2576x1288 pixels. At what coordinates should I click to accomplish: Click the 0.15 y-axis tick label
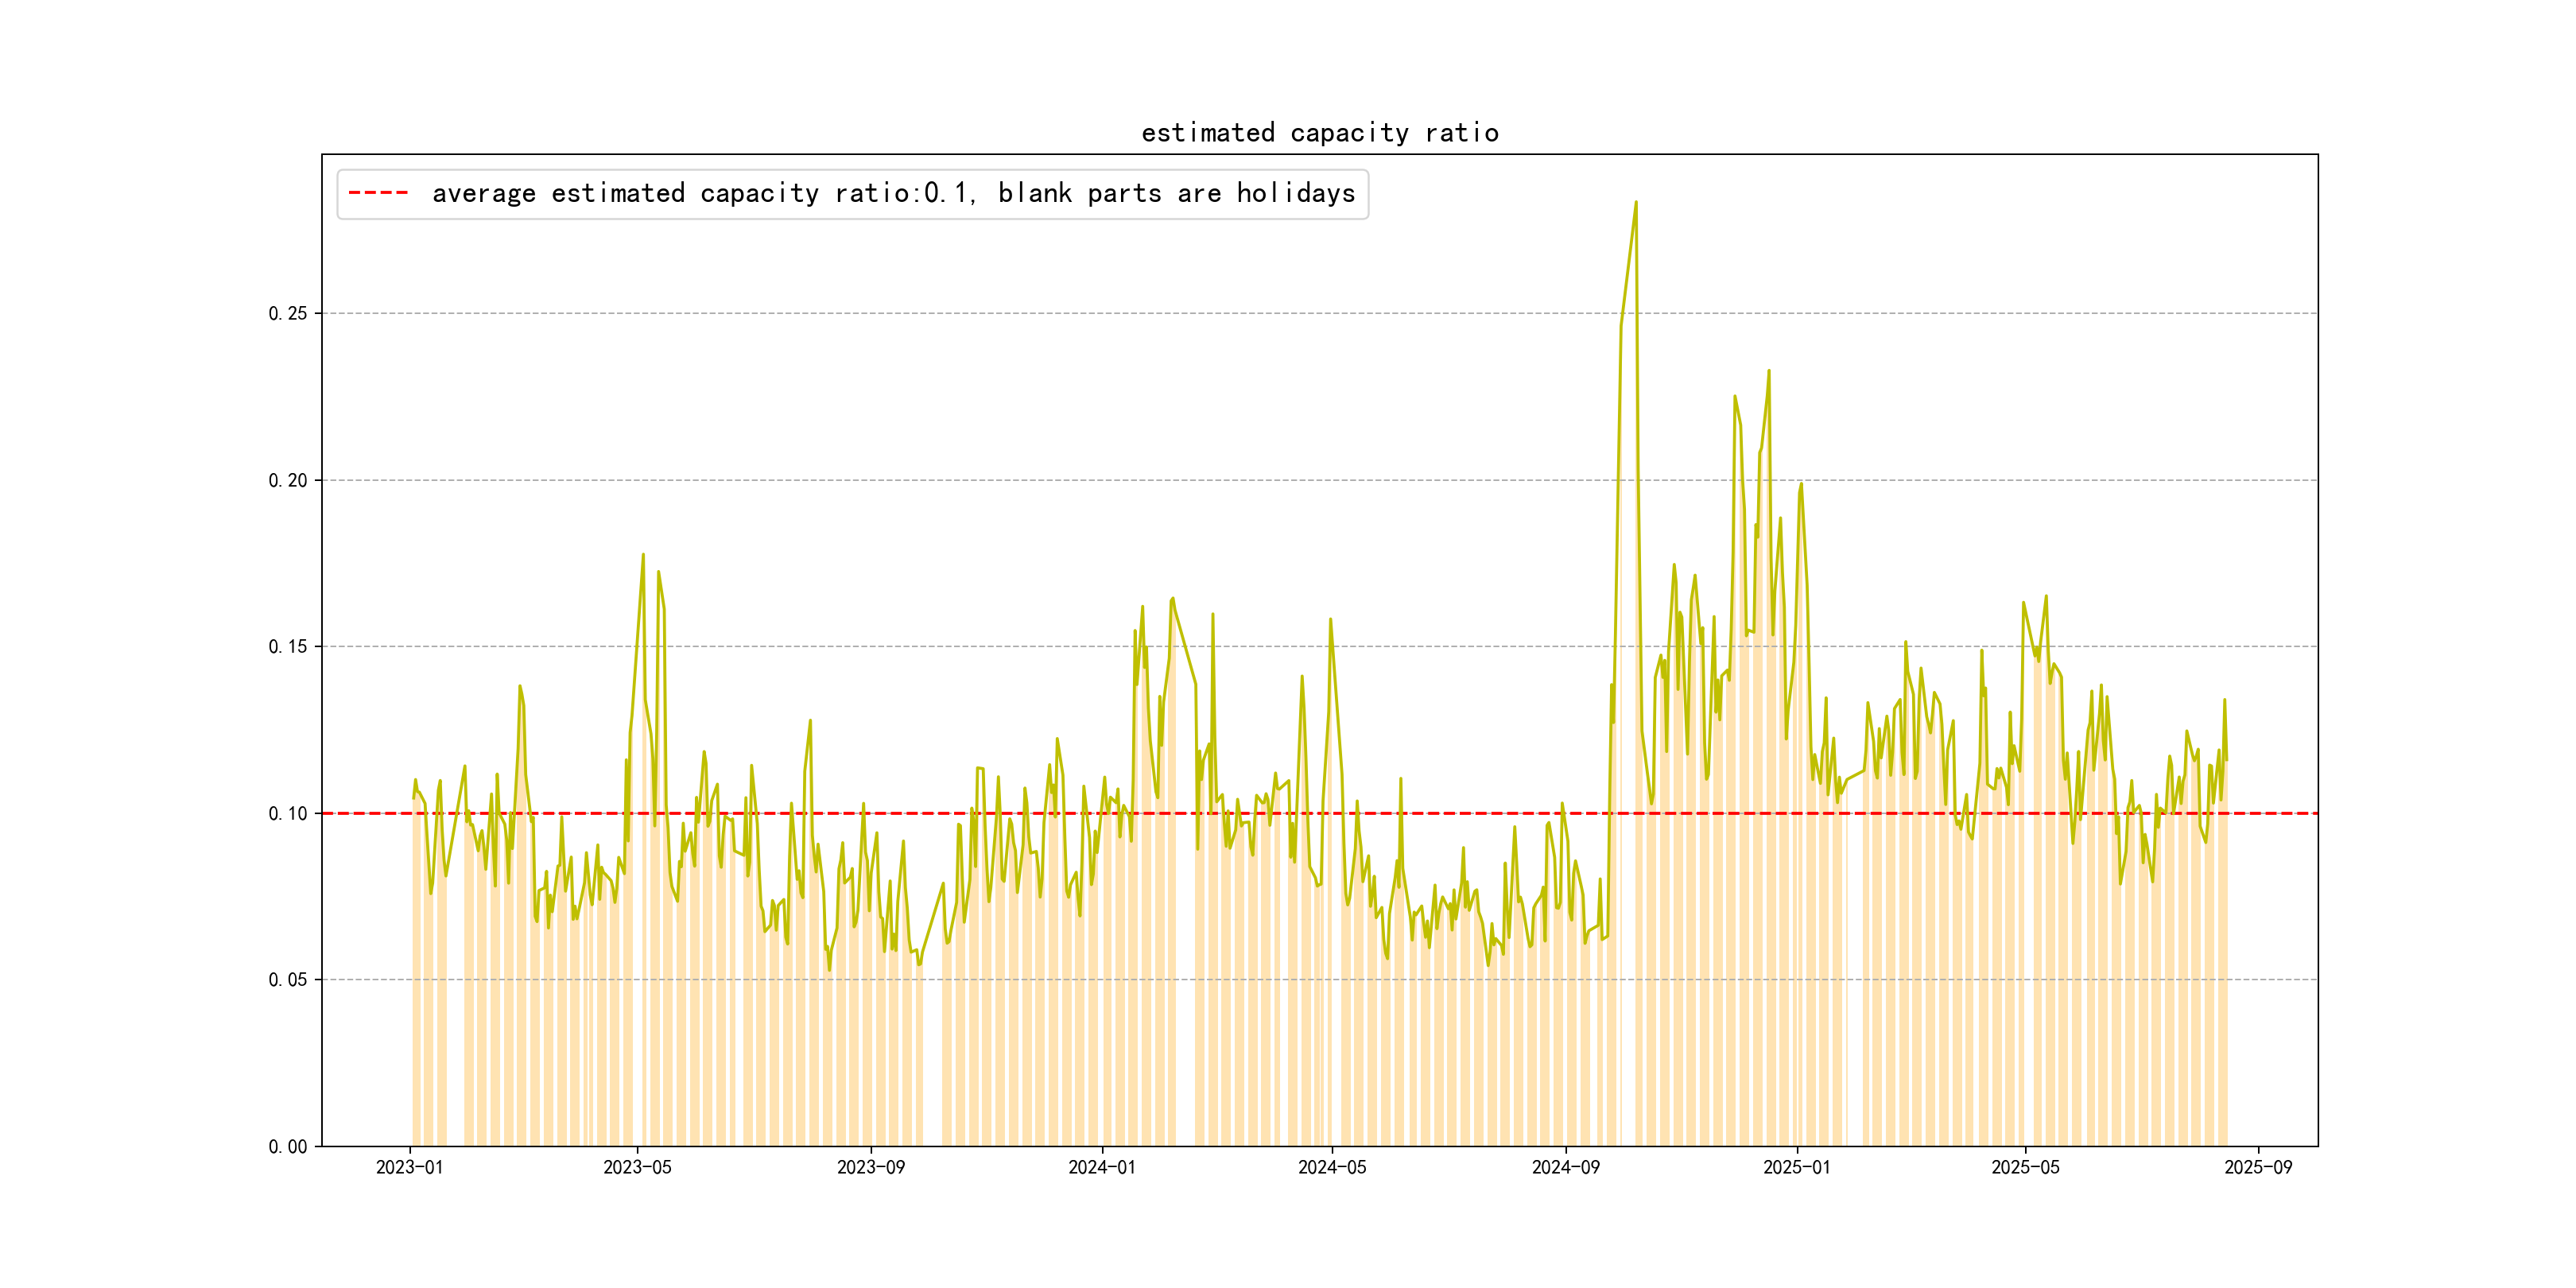pos(288,647)
